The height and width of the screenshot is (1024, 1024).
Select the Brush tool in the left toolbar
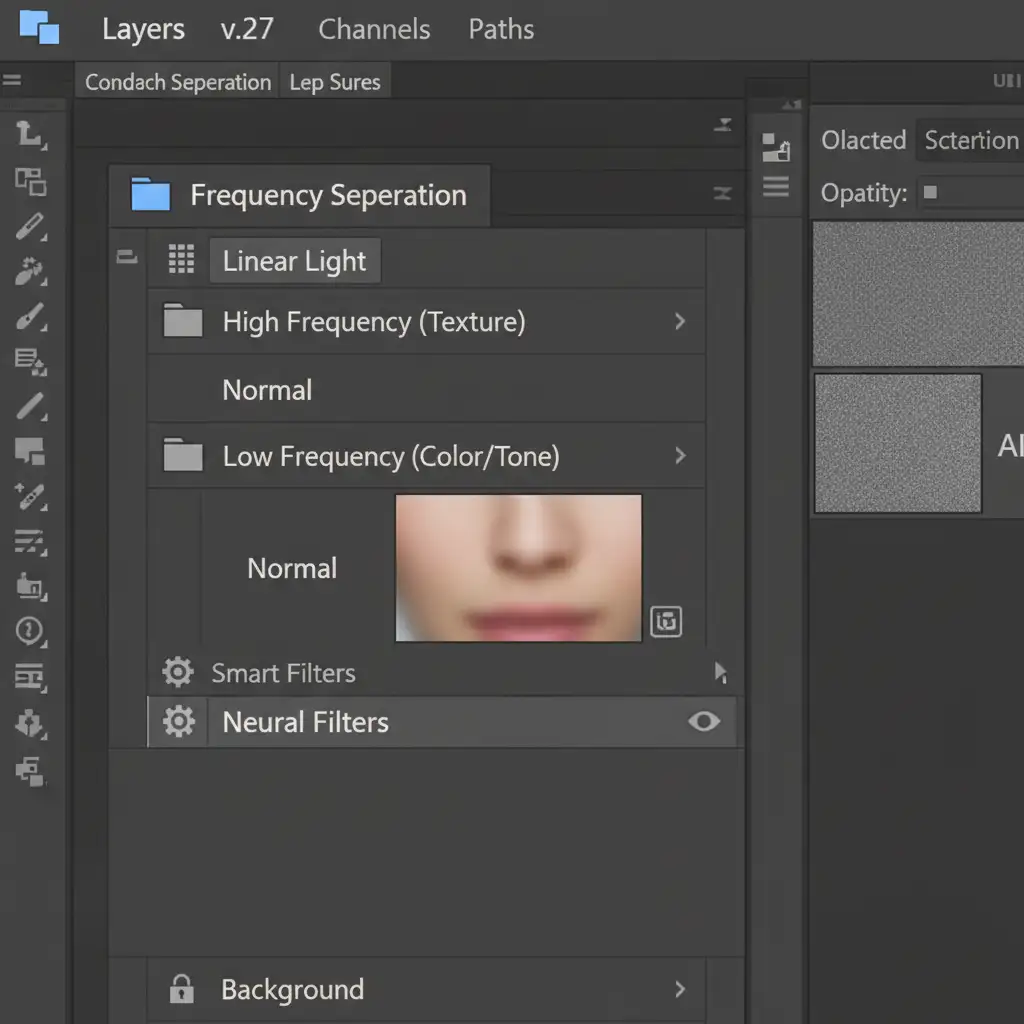(x=30, y=317)
